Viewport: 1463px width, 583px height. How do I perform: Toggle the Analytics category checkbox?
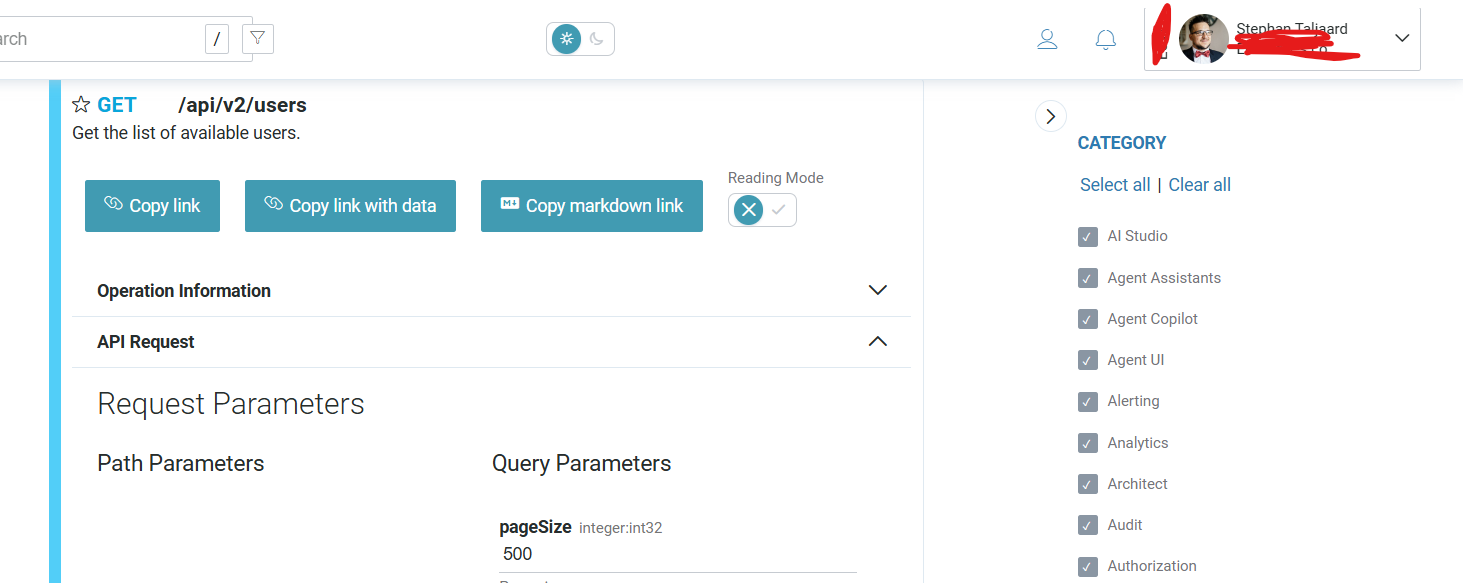(1088, 443)
